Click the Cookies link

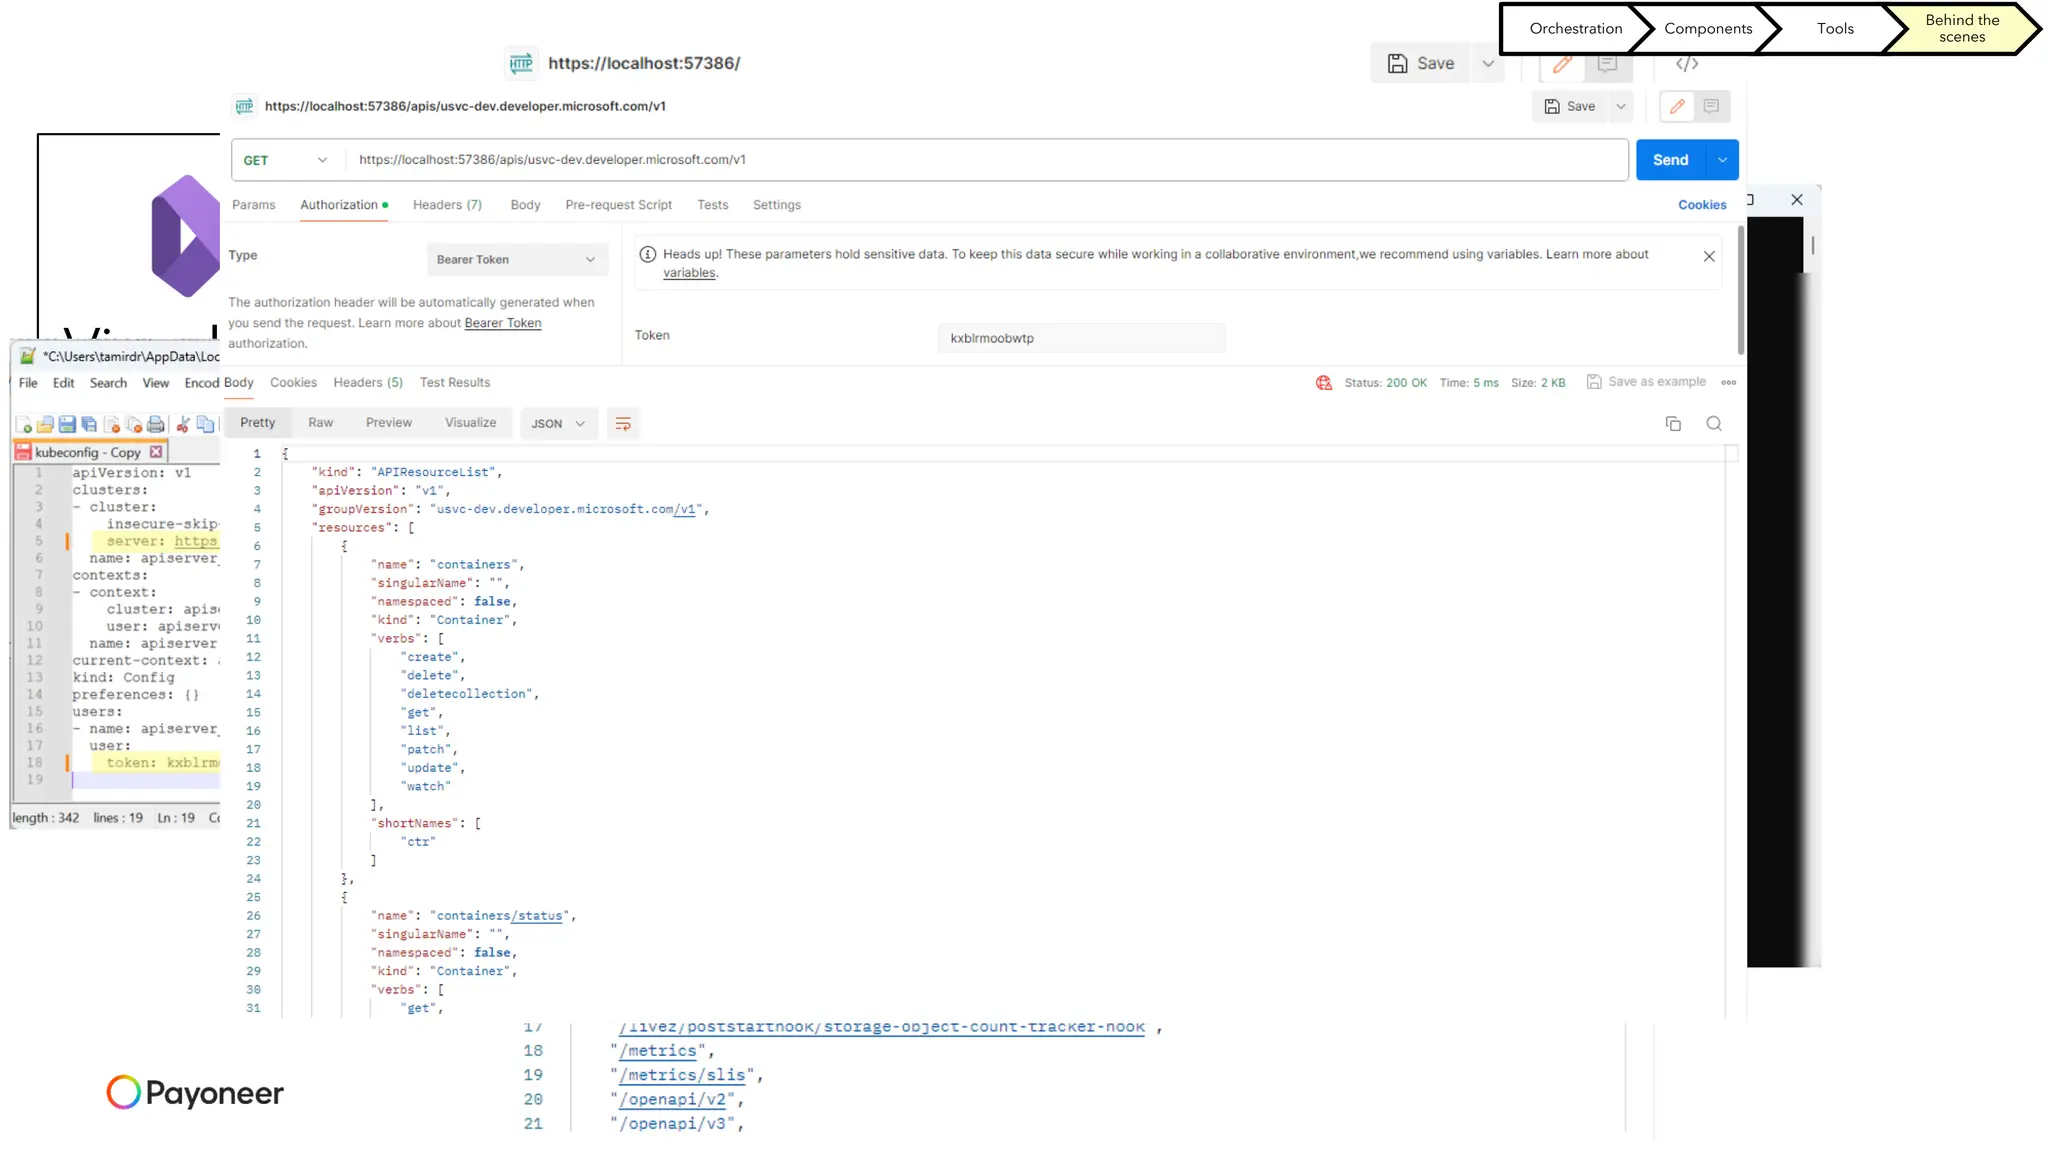pyautogui.click(x=1702, y=205)
